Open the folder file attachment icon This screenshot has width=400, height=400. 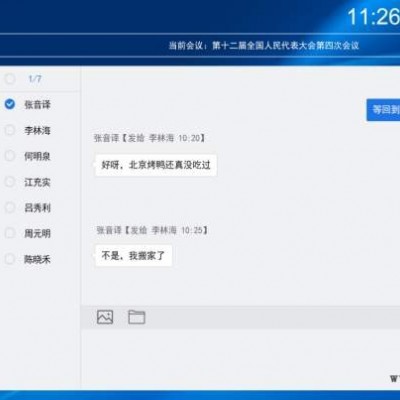point(137,317)
